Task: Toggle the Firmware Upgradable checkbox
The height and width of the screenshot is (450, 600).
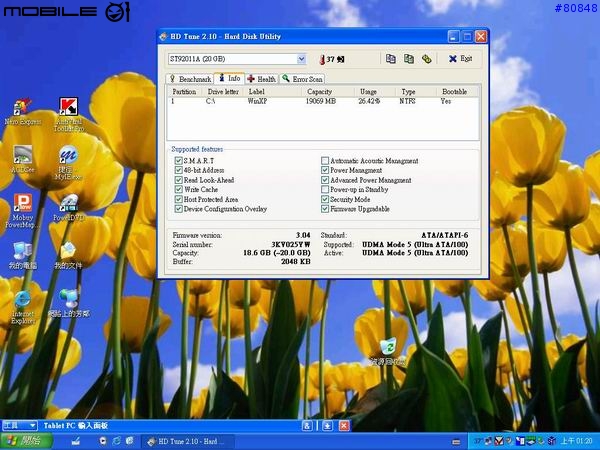Action: (325, 209)
